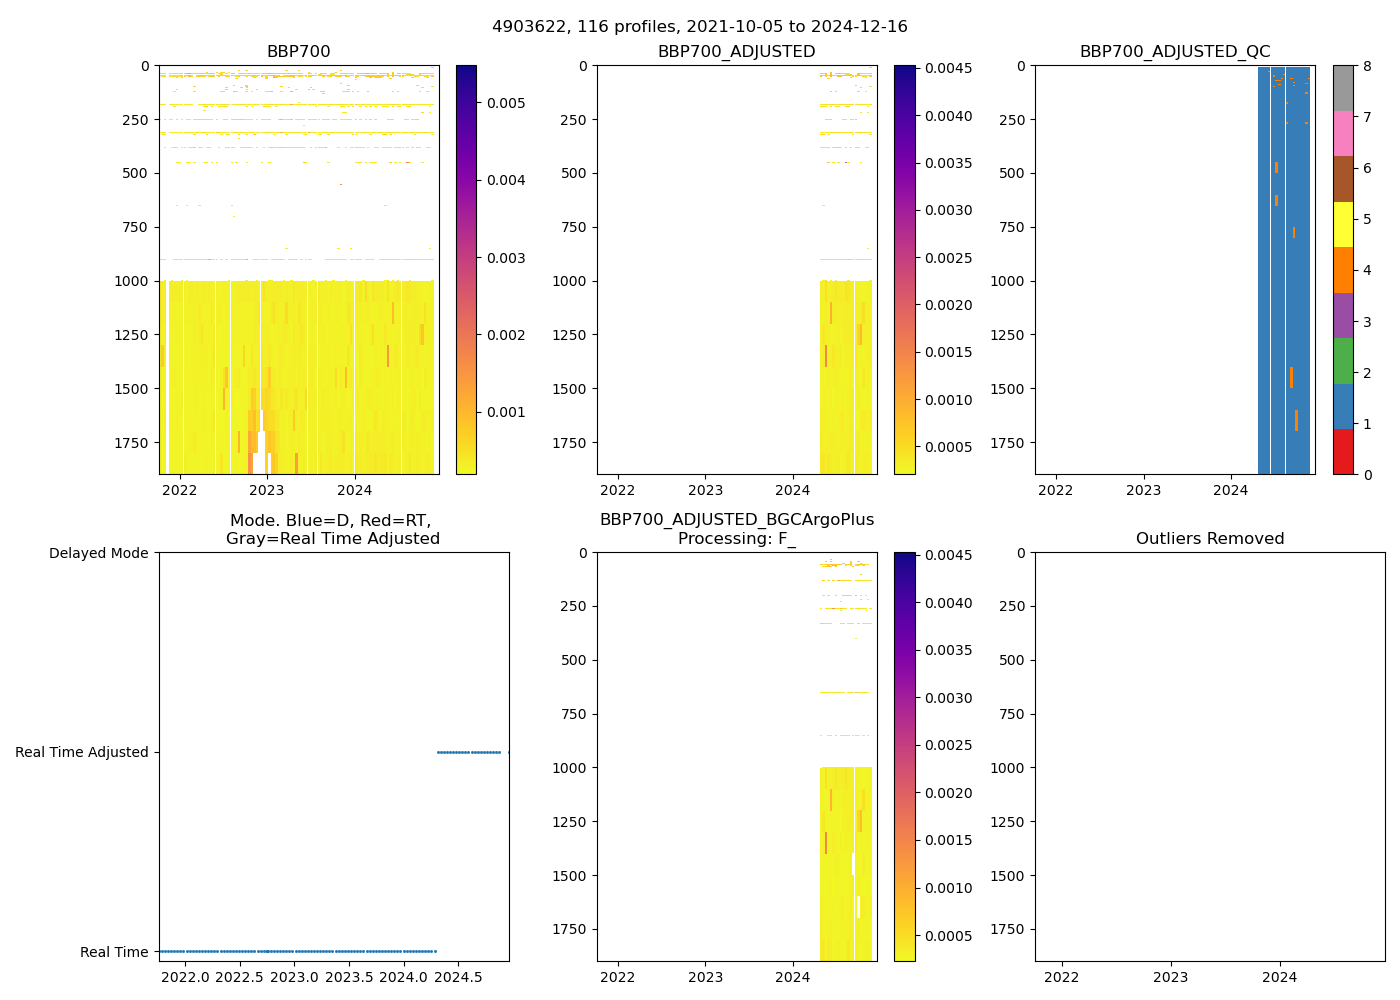Pick the brown segment of the QC colorbar
Screen dimensions: 1400x1000
[x=1343, y=179]
